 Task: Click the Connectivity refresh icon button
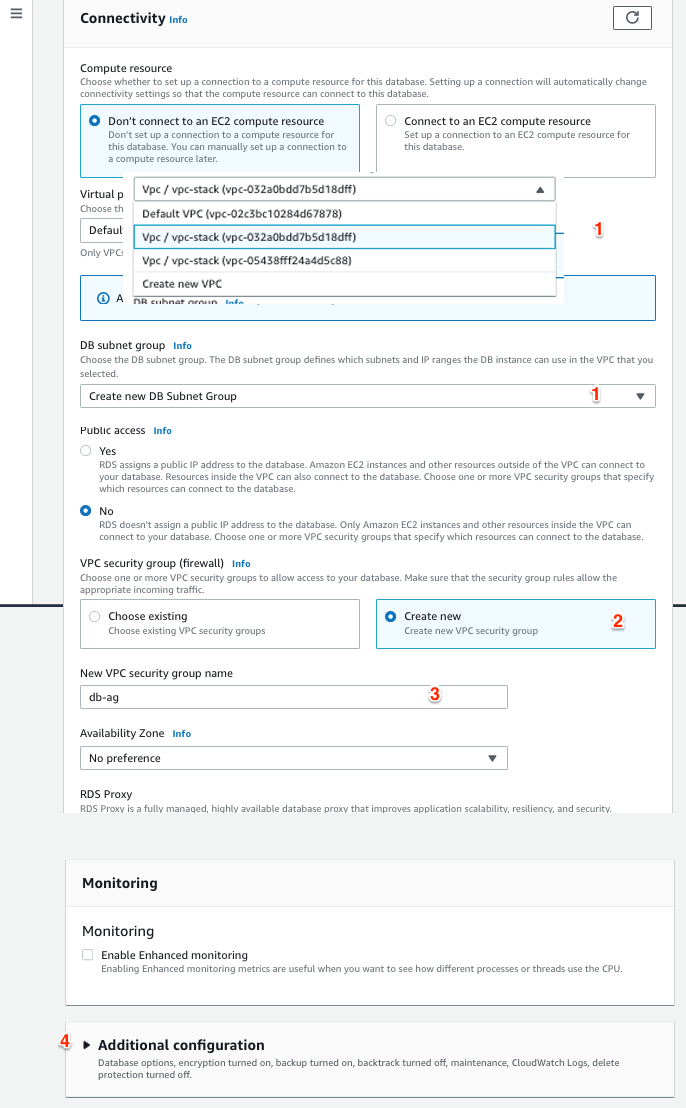pos(631,18)
